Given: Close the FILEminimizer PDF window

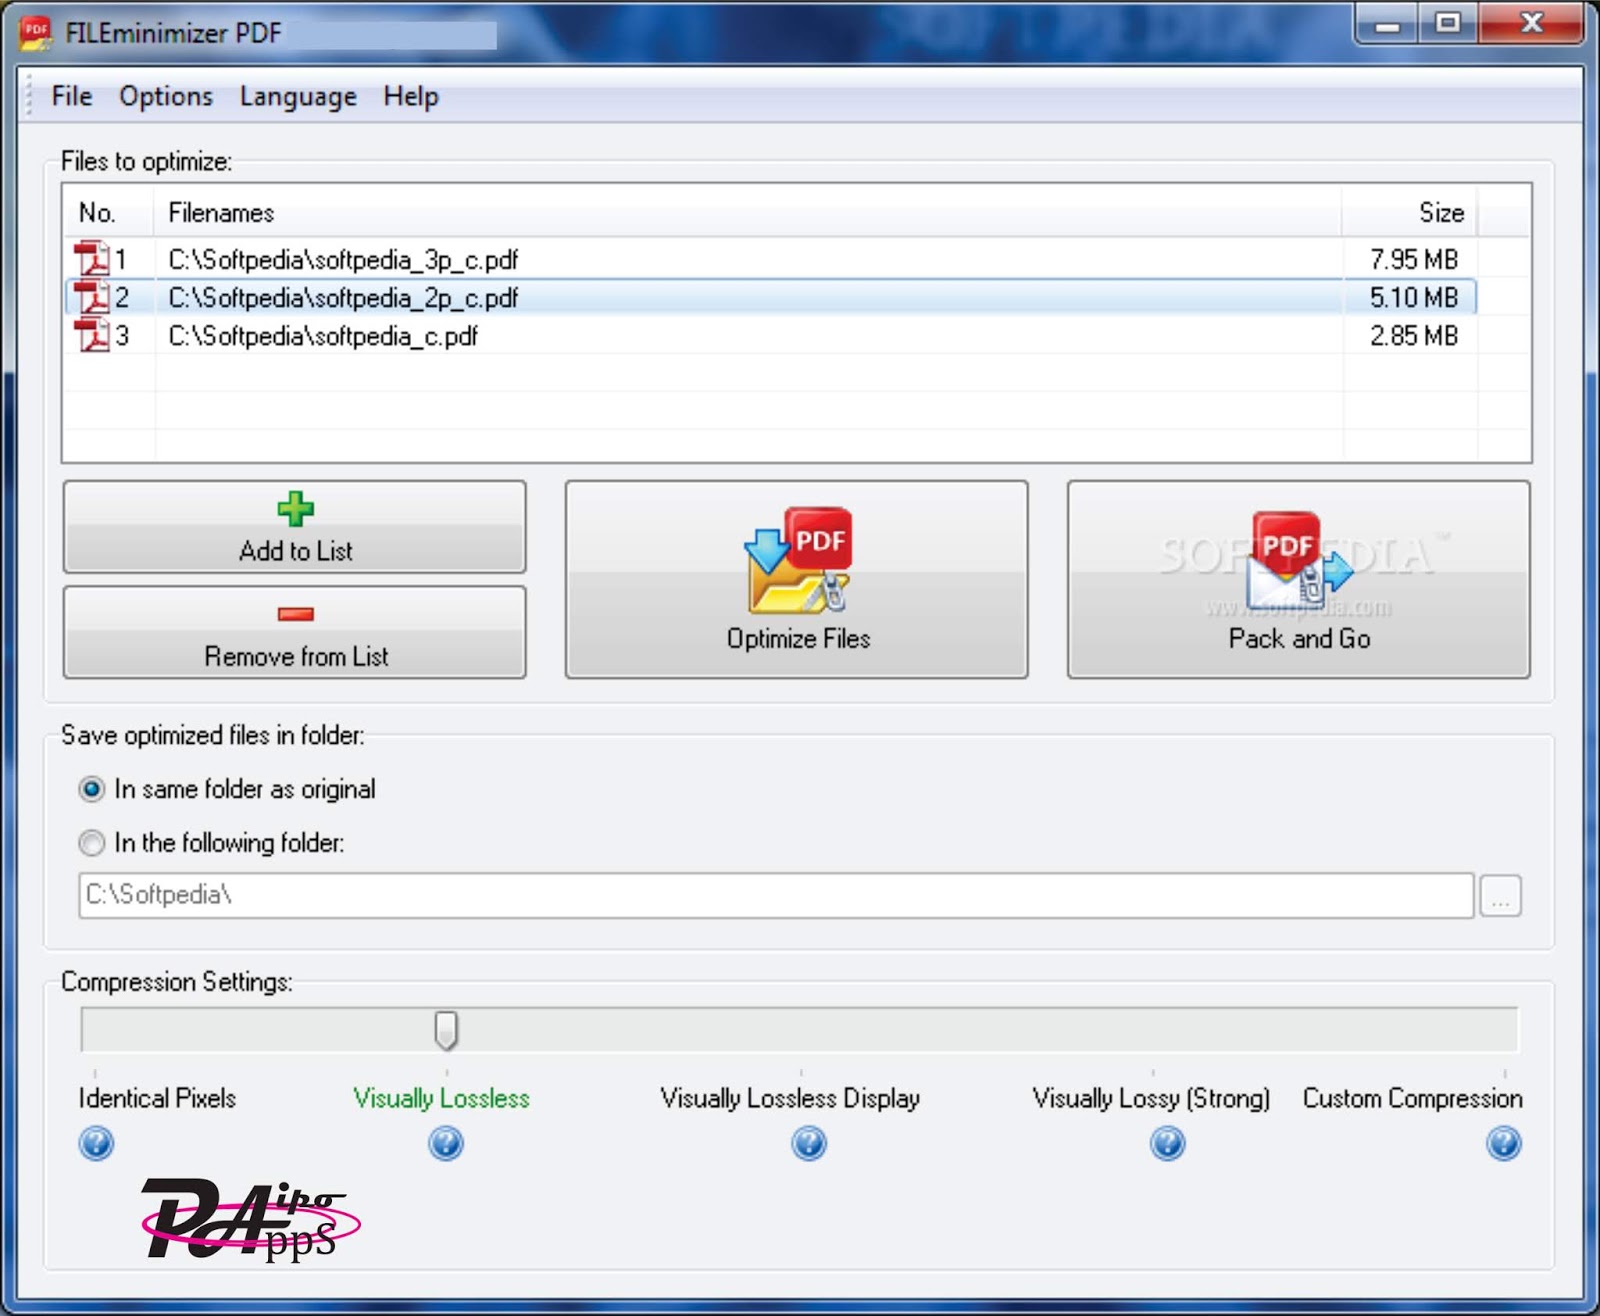Looking at the screenshot, I should (x=1531, y=24).
